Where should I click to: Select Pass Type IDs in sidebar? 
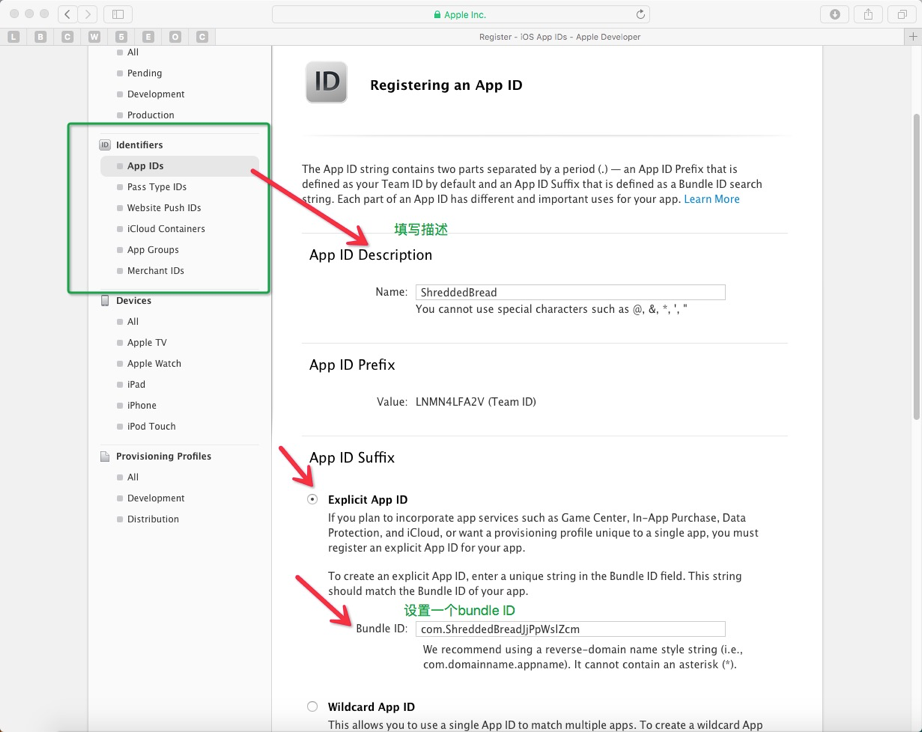pos(156,186)
